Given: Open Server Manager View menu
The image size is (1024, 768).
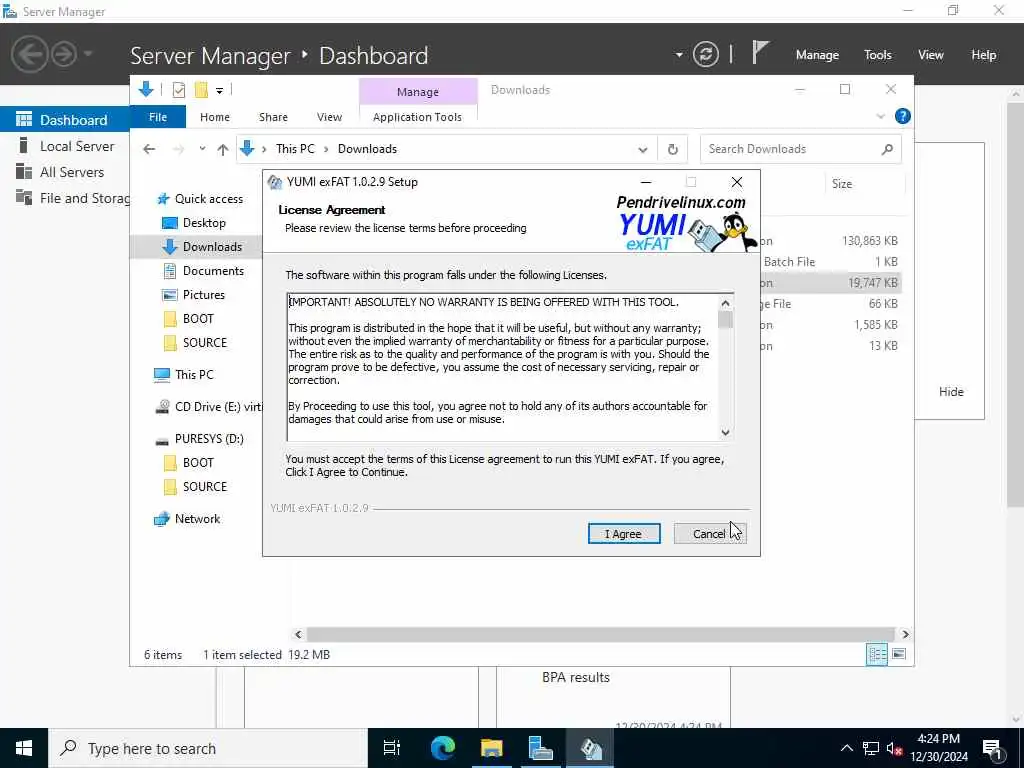Looking at the screenshot, I should 931,55.
